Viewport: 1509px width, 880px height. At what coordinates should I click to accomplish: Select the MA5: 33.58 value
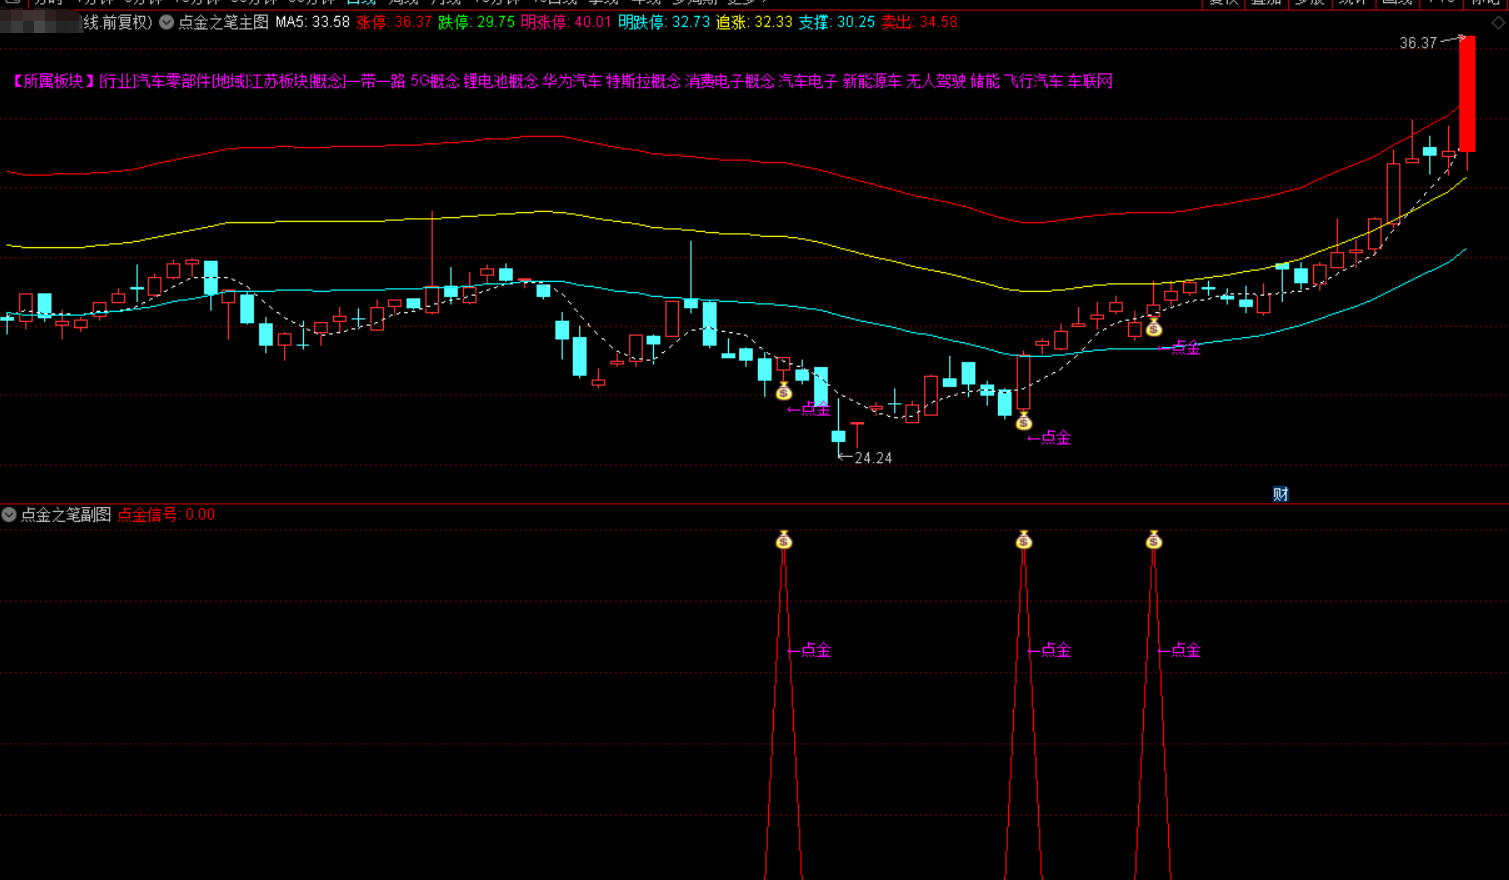tap(313, 22)
